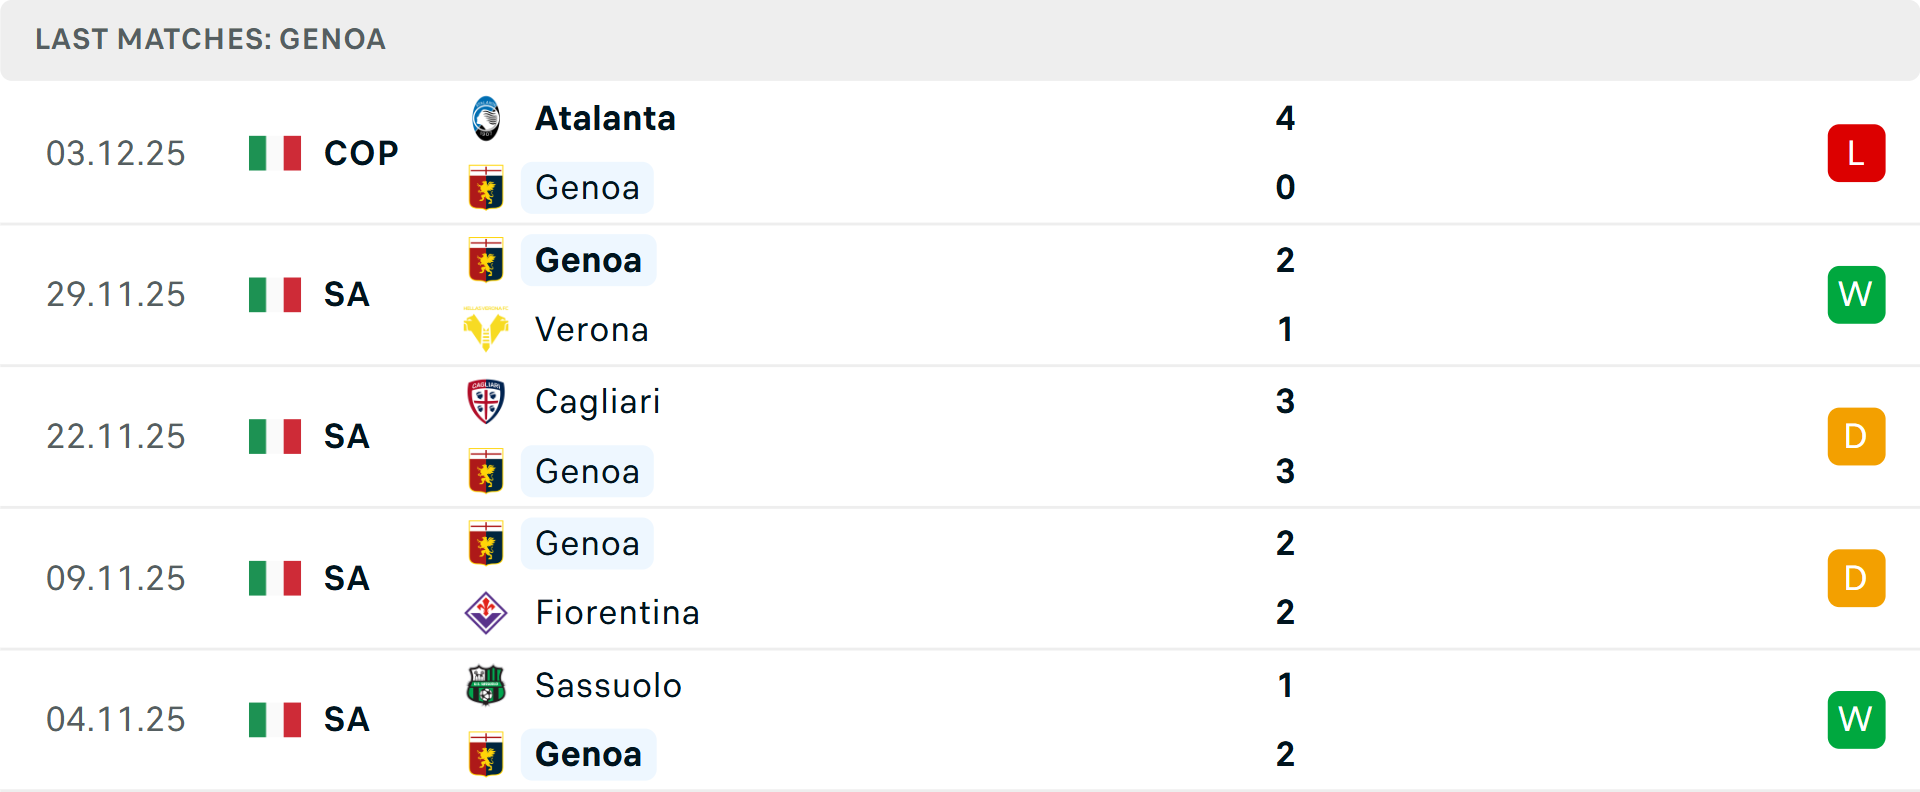Click Genoa crest in the Atalanta match
Screen dimensions: 1920x792
[486, 188]
